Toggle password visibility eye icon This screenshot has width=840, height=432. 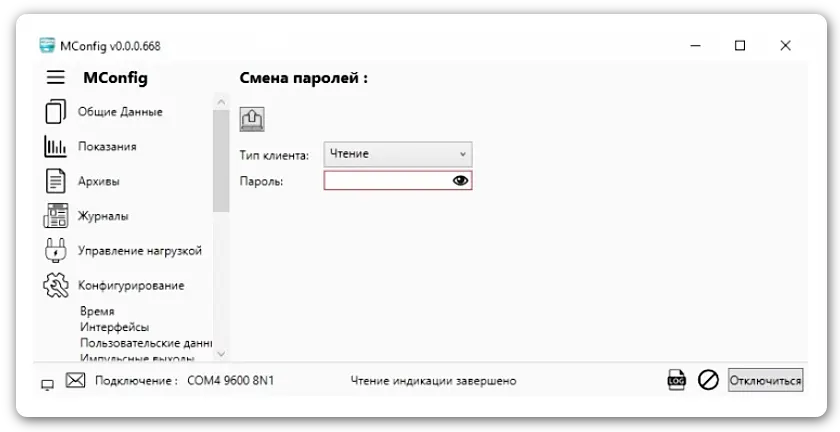pos(460,181)
